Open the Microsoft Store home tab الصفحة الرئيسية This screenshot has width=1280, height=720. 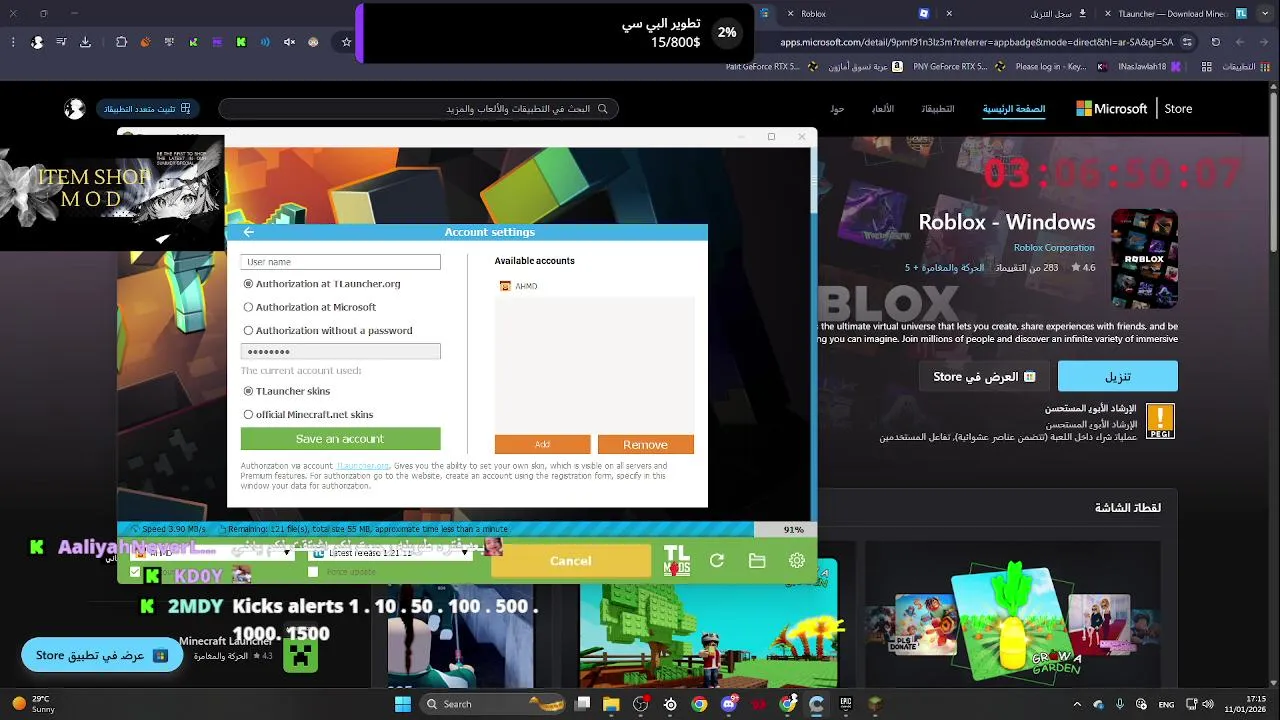tap(1014, 109)
